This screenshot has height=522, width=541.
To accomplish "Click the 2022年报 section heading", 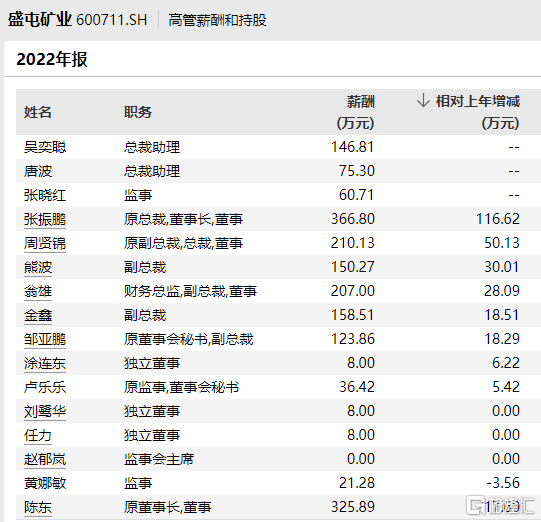I will [x=52, y=59].
